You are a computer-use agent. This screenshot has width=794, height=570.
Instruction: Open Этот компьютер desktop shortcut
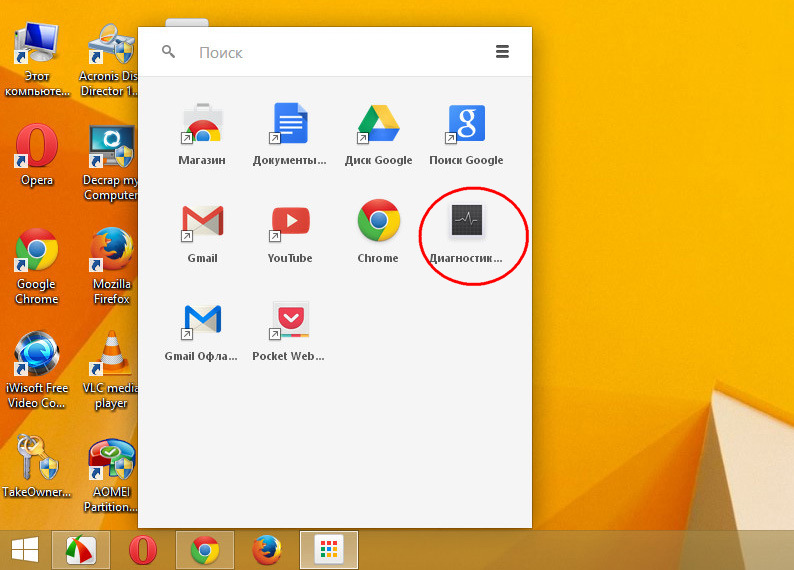[37, 59]
